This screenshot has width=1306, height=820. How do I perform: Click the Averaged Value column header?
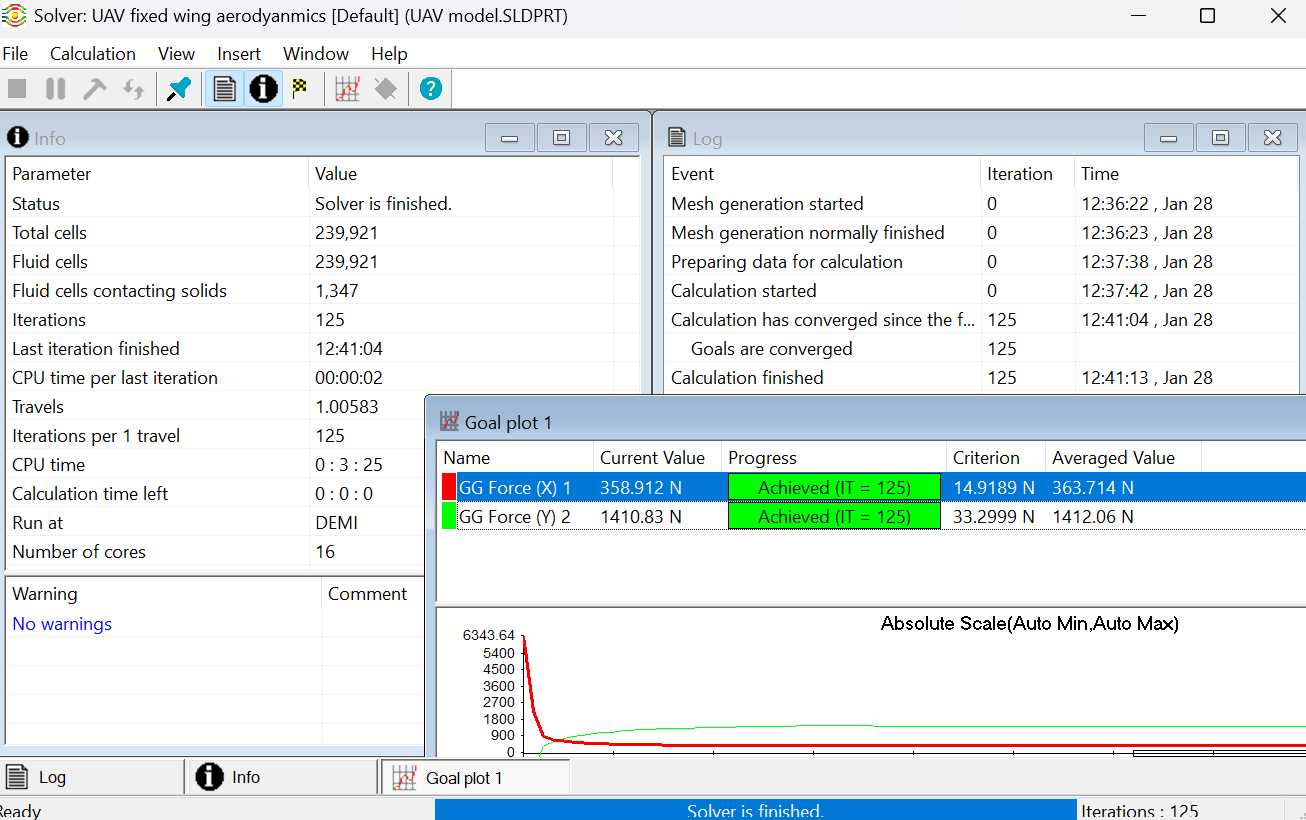point(1123,458)
